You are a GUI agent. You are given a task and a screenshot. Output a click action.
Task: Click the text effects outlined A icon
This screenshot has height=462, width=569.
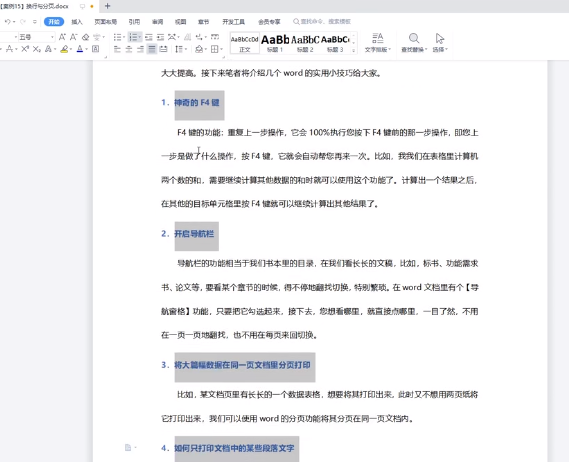[48, 49]
